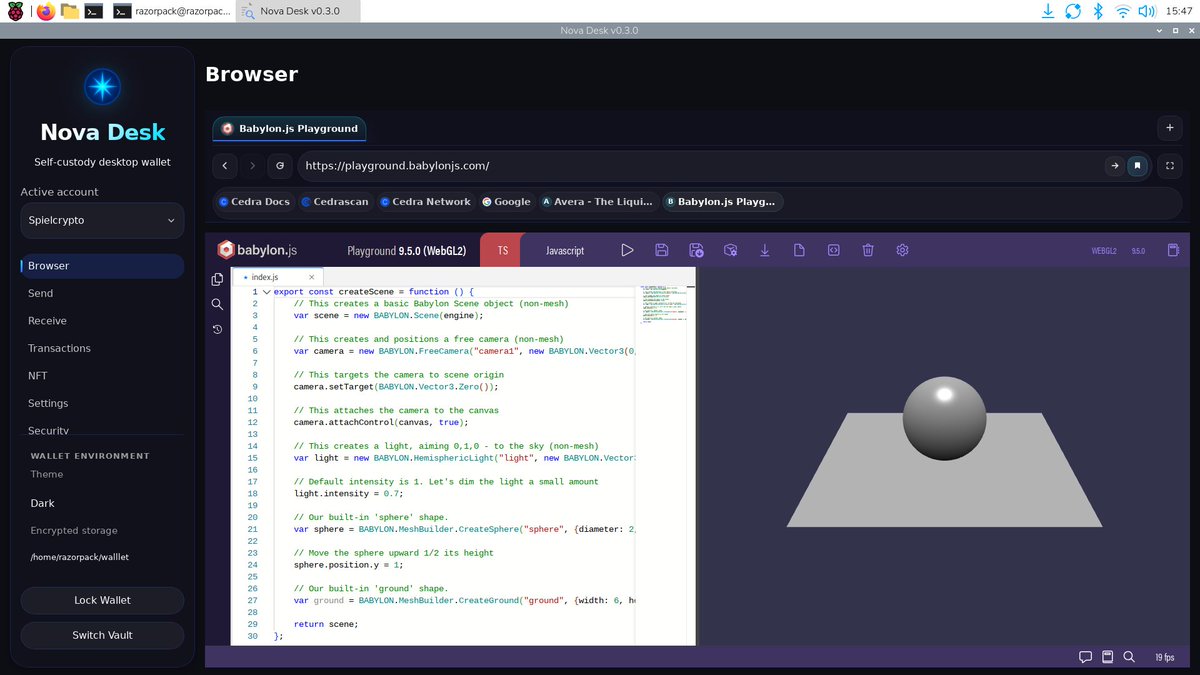Image resolution: width=1200 pixels, height=675 pixels.
Task: Open the Cedra Network bookmark
Action: pyautogui.click(x=425, y=202)
